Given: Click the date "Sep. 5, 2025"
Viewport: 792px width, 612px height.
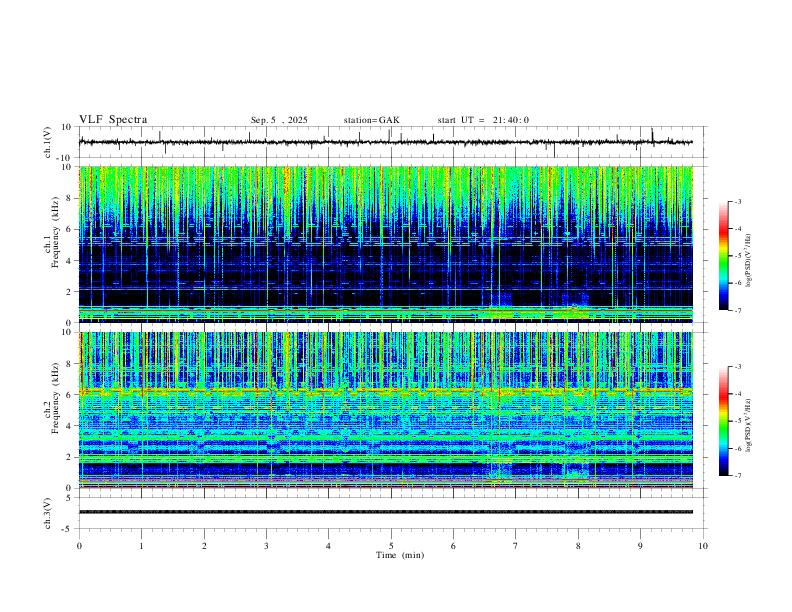Looking at the screenshot, I should (x=279, y=120).
